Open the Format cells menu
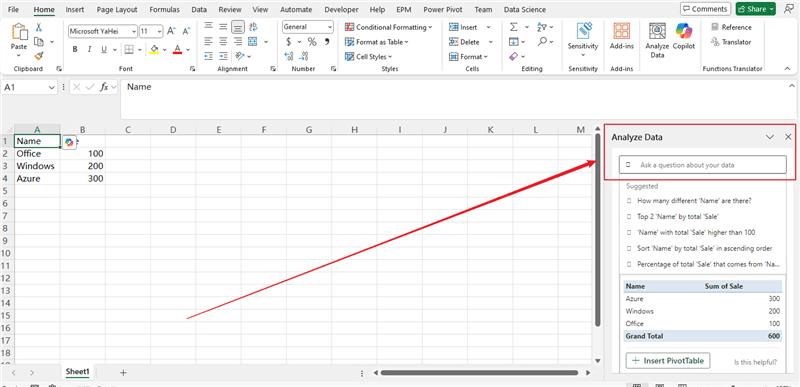Viewport: 800px width, 387px height. pyautogui.click(x=469, y=57)
